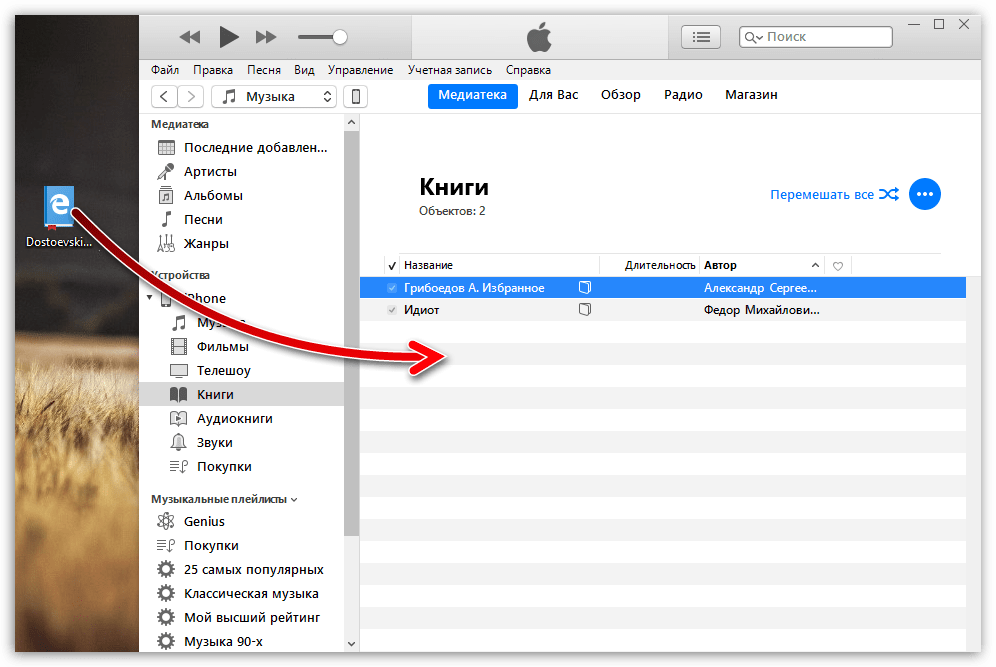The height and width of the screenshot is (667, 996).
Task: Click book icon in Грибоедов row
Action: point(585,288)
